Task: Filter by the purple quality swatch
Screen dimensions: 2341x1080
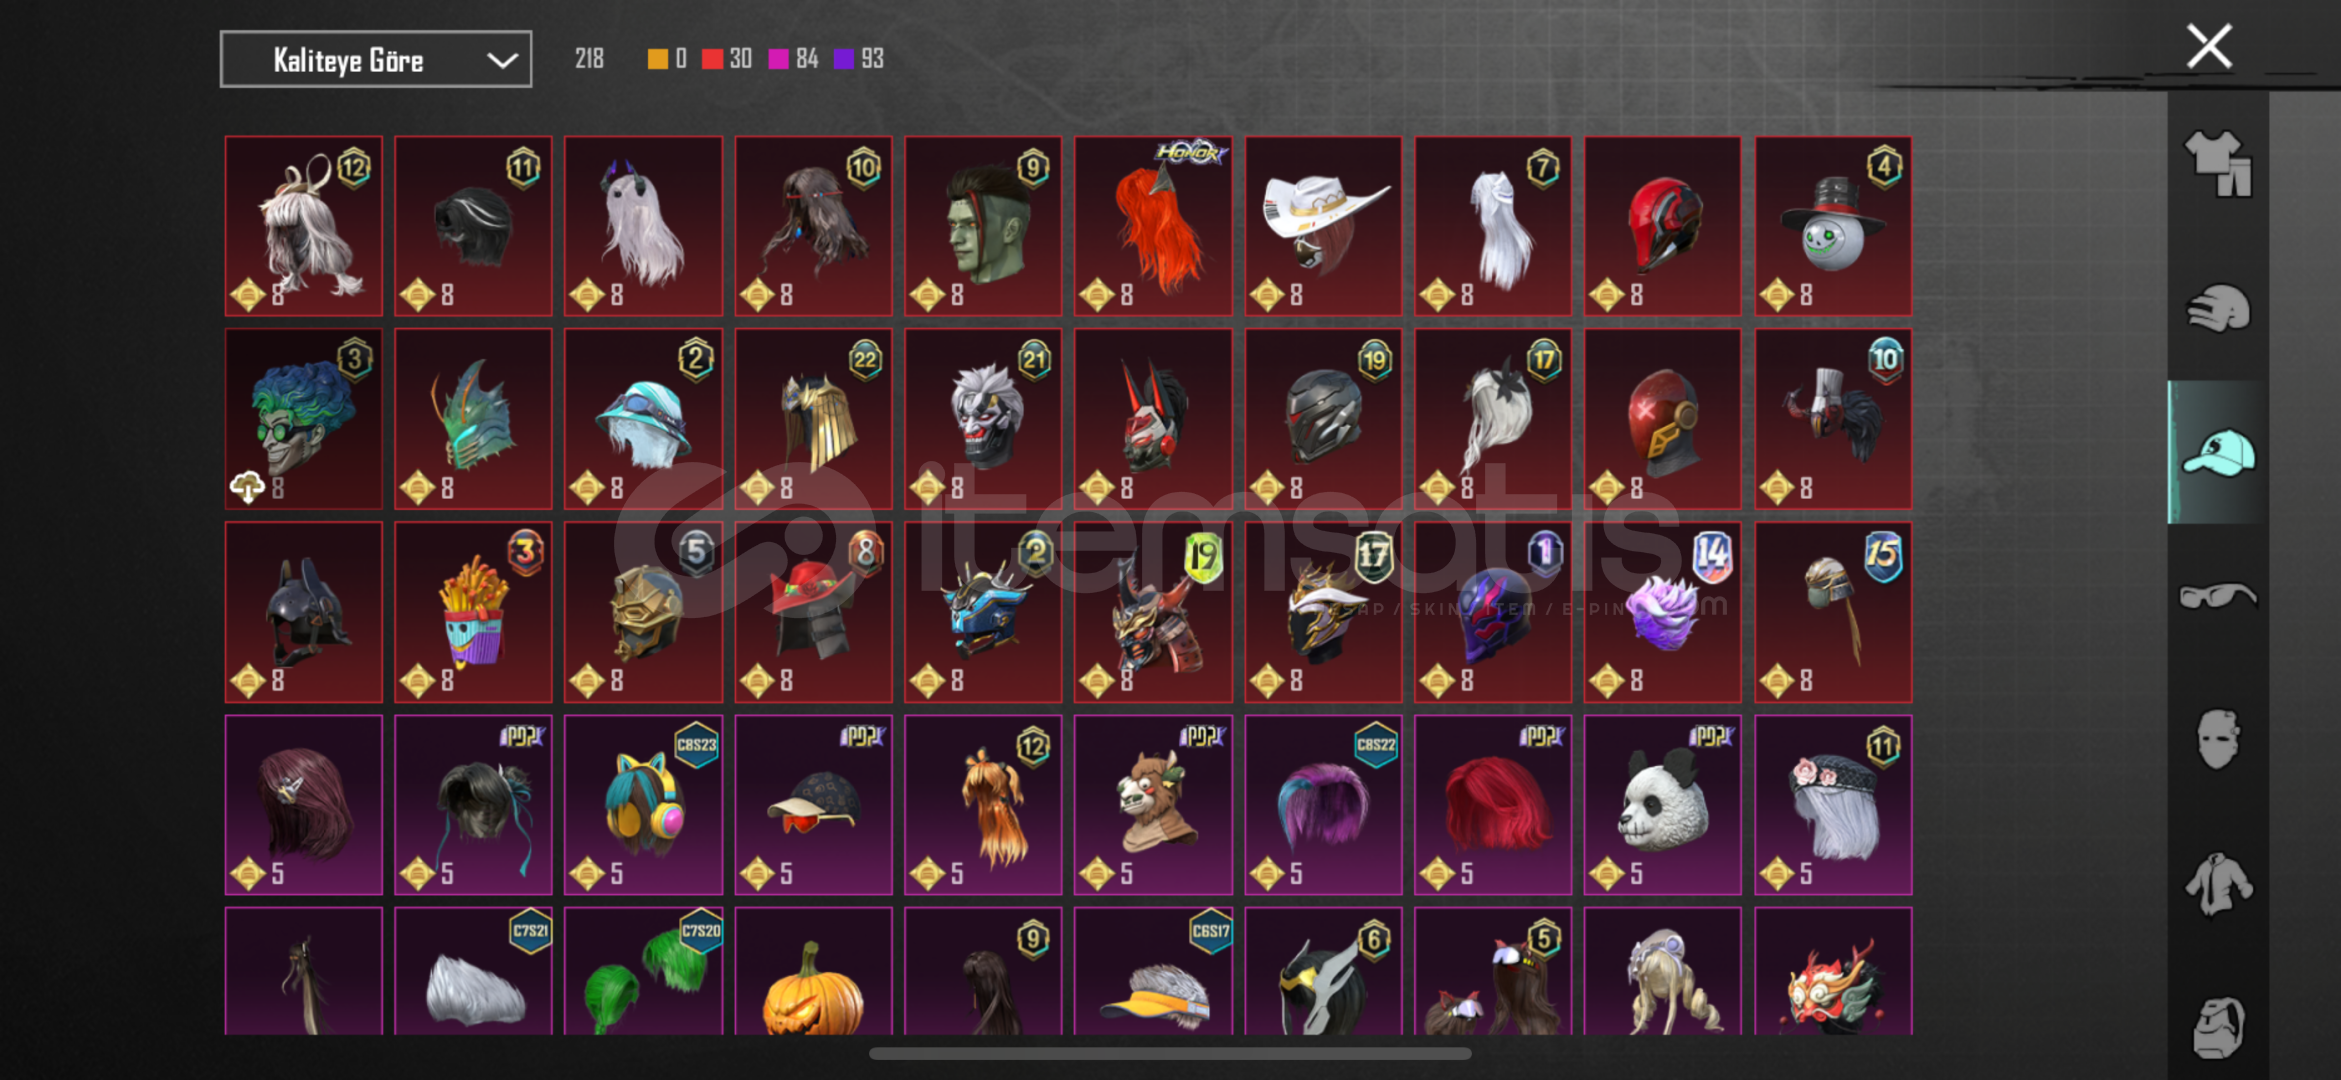Action: click(x=844, y=59)
